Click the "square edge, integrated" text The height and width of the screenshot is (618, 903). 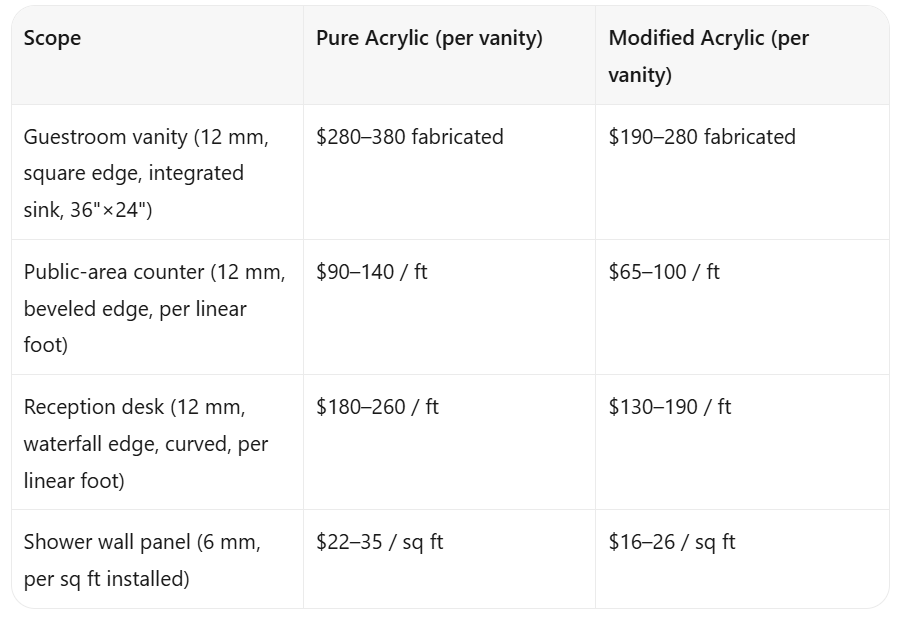click(x=134, y=173)
